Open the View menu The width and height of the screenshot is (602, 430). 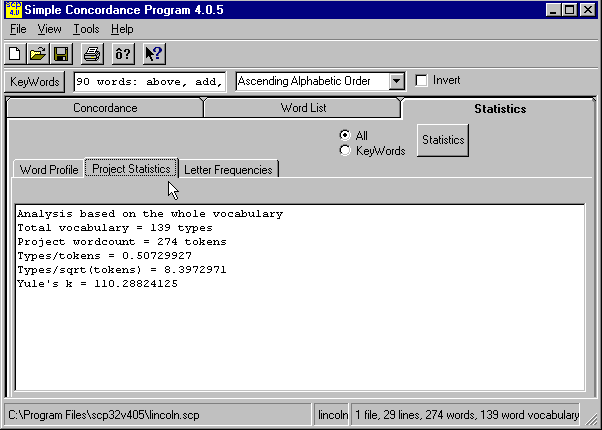49,30
